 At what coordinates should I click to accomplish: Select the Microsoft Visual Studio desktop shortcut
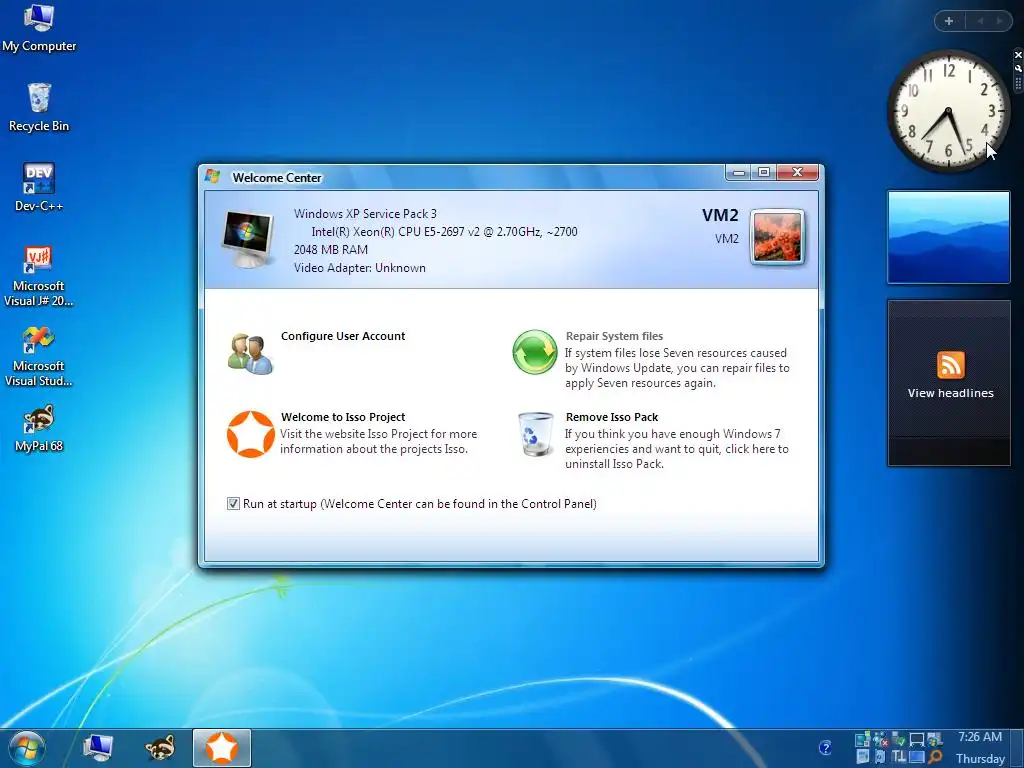(39, 356)
